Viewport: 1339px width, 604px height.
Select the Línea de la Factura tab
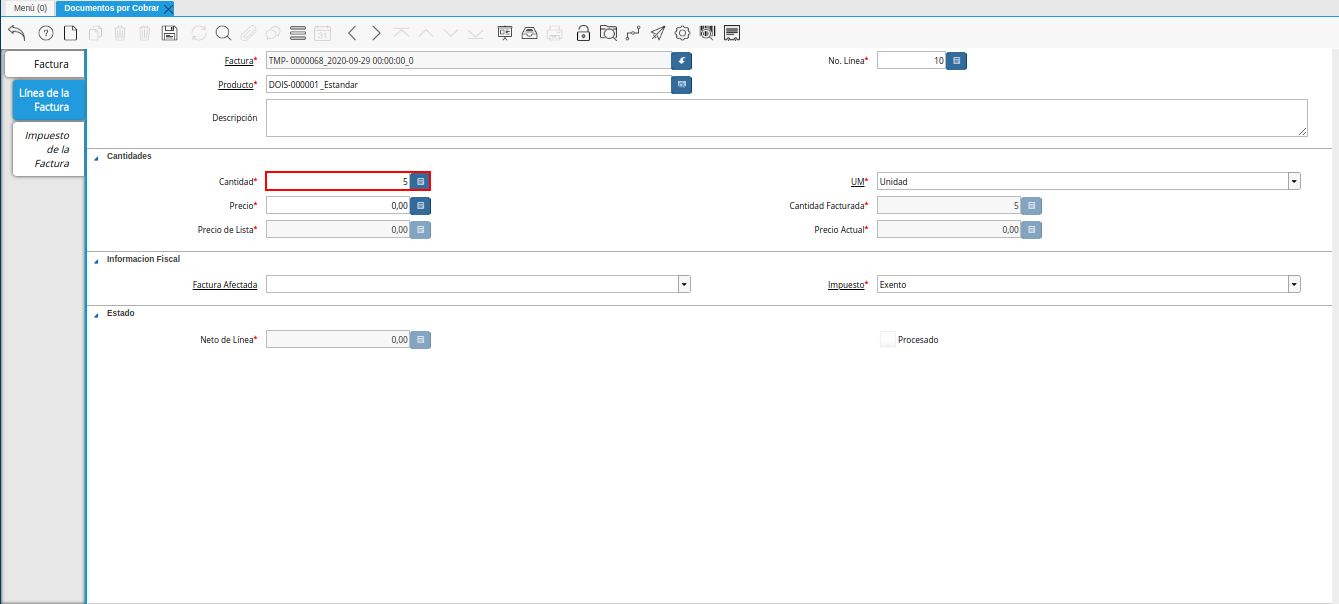point(48,100)
